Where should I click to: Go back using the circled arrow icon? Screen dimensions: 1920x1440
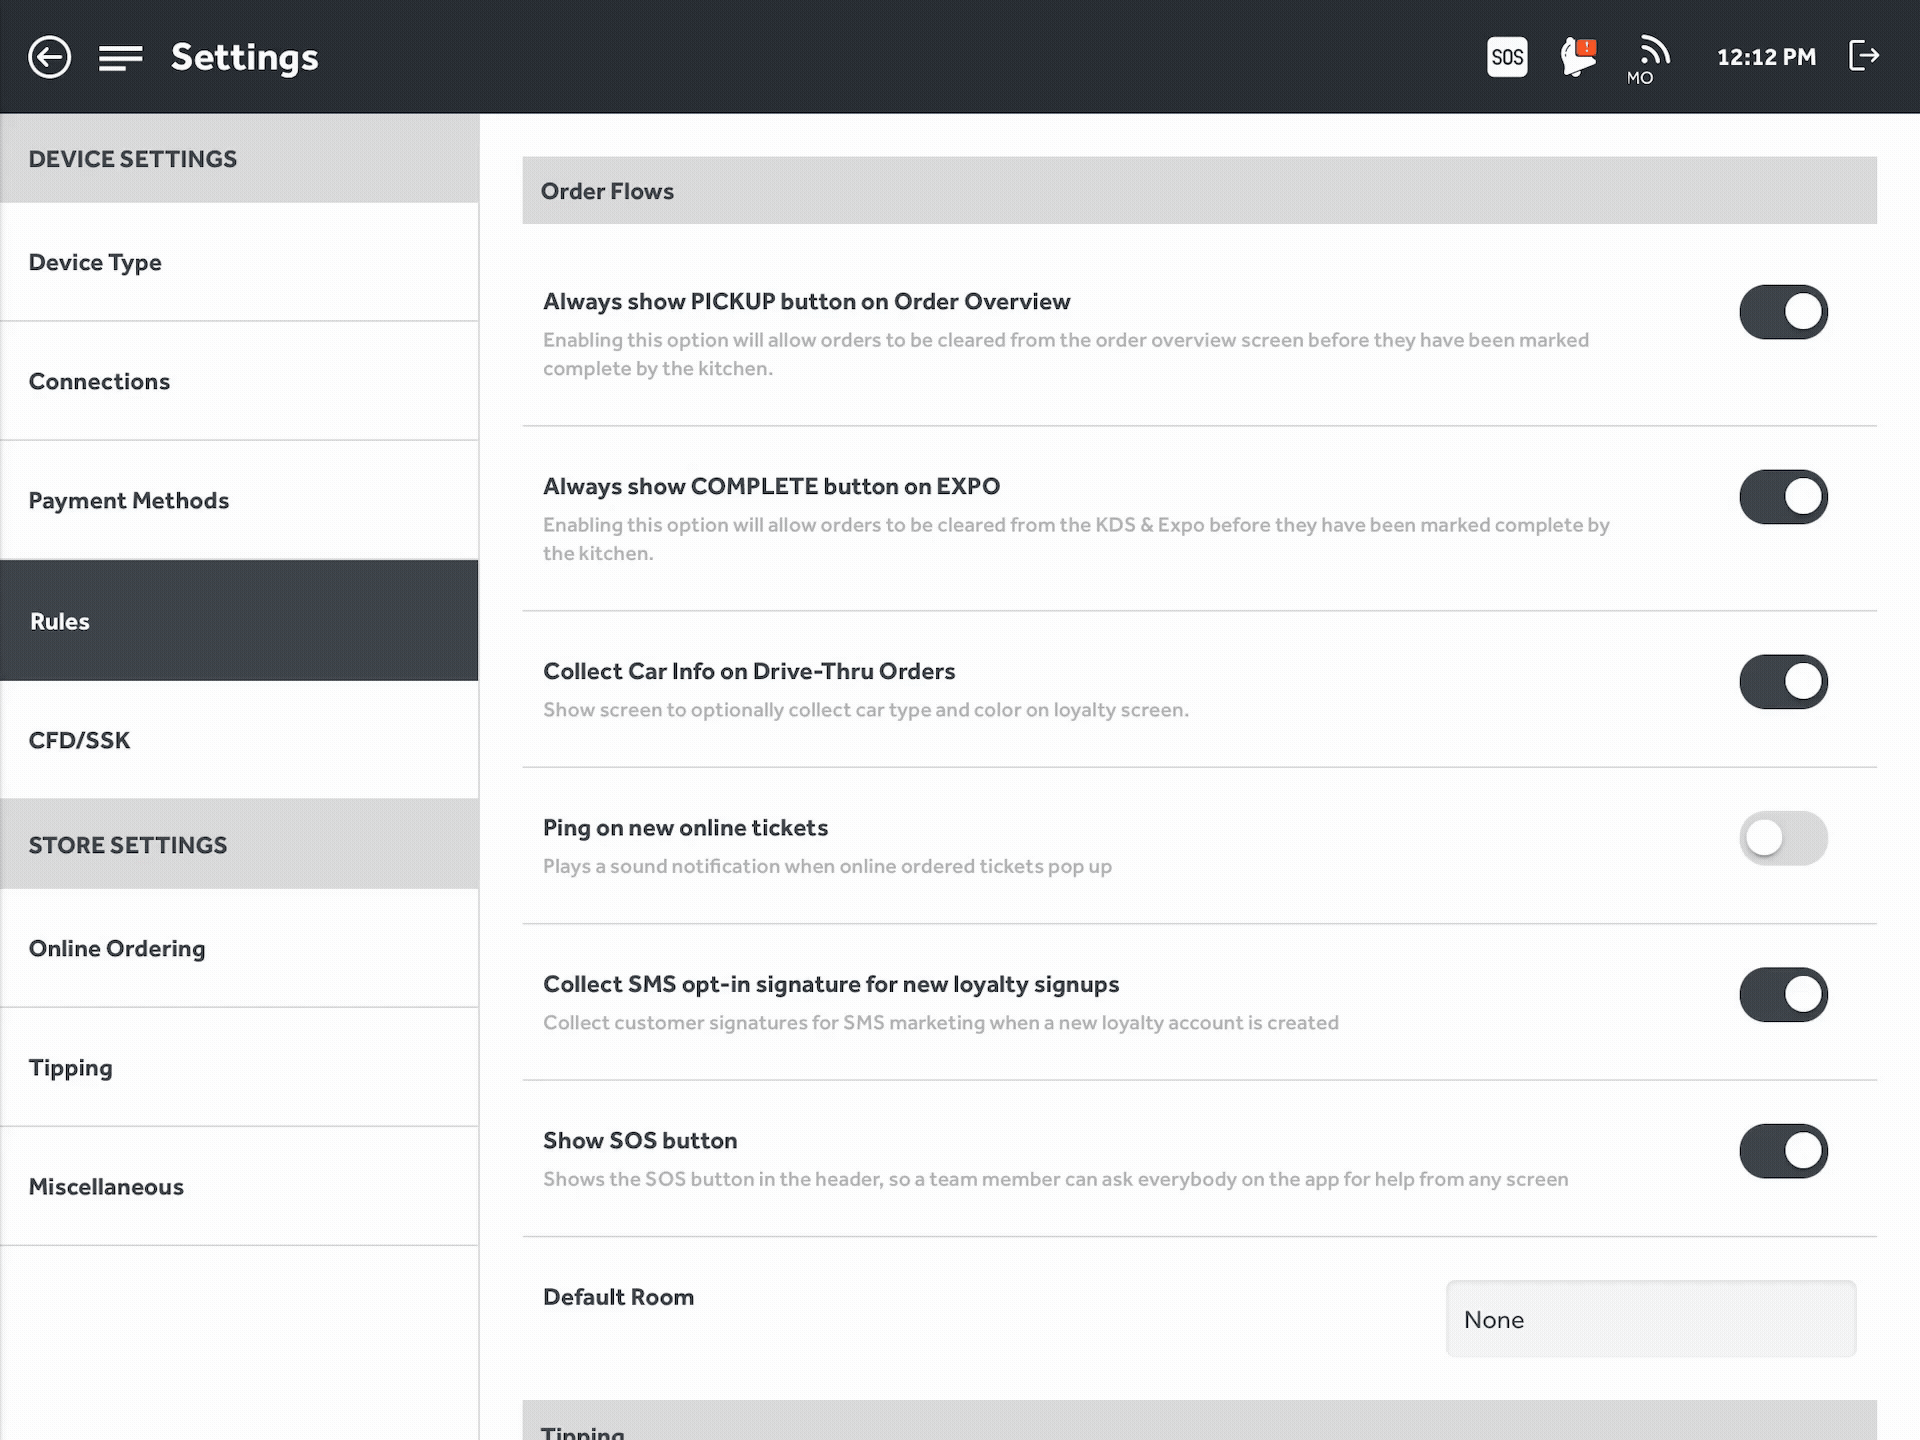49,57
